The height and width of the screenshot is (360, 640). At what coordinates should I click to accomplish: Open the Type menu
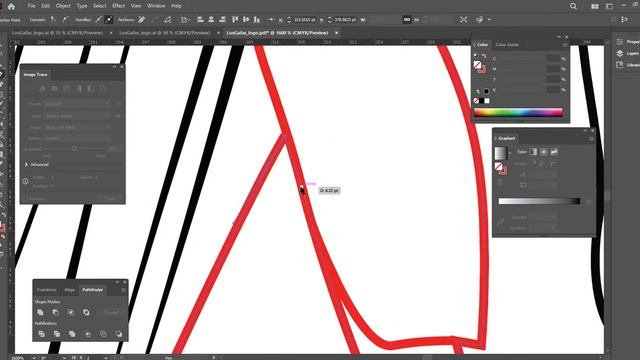pyautogui.click(x=82, y=6)
